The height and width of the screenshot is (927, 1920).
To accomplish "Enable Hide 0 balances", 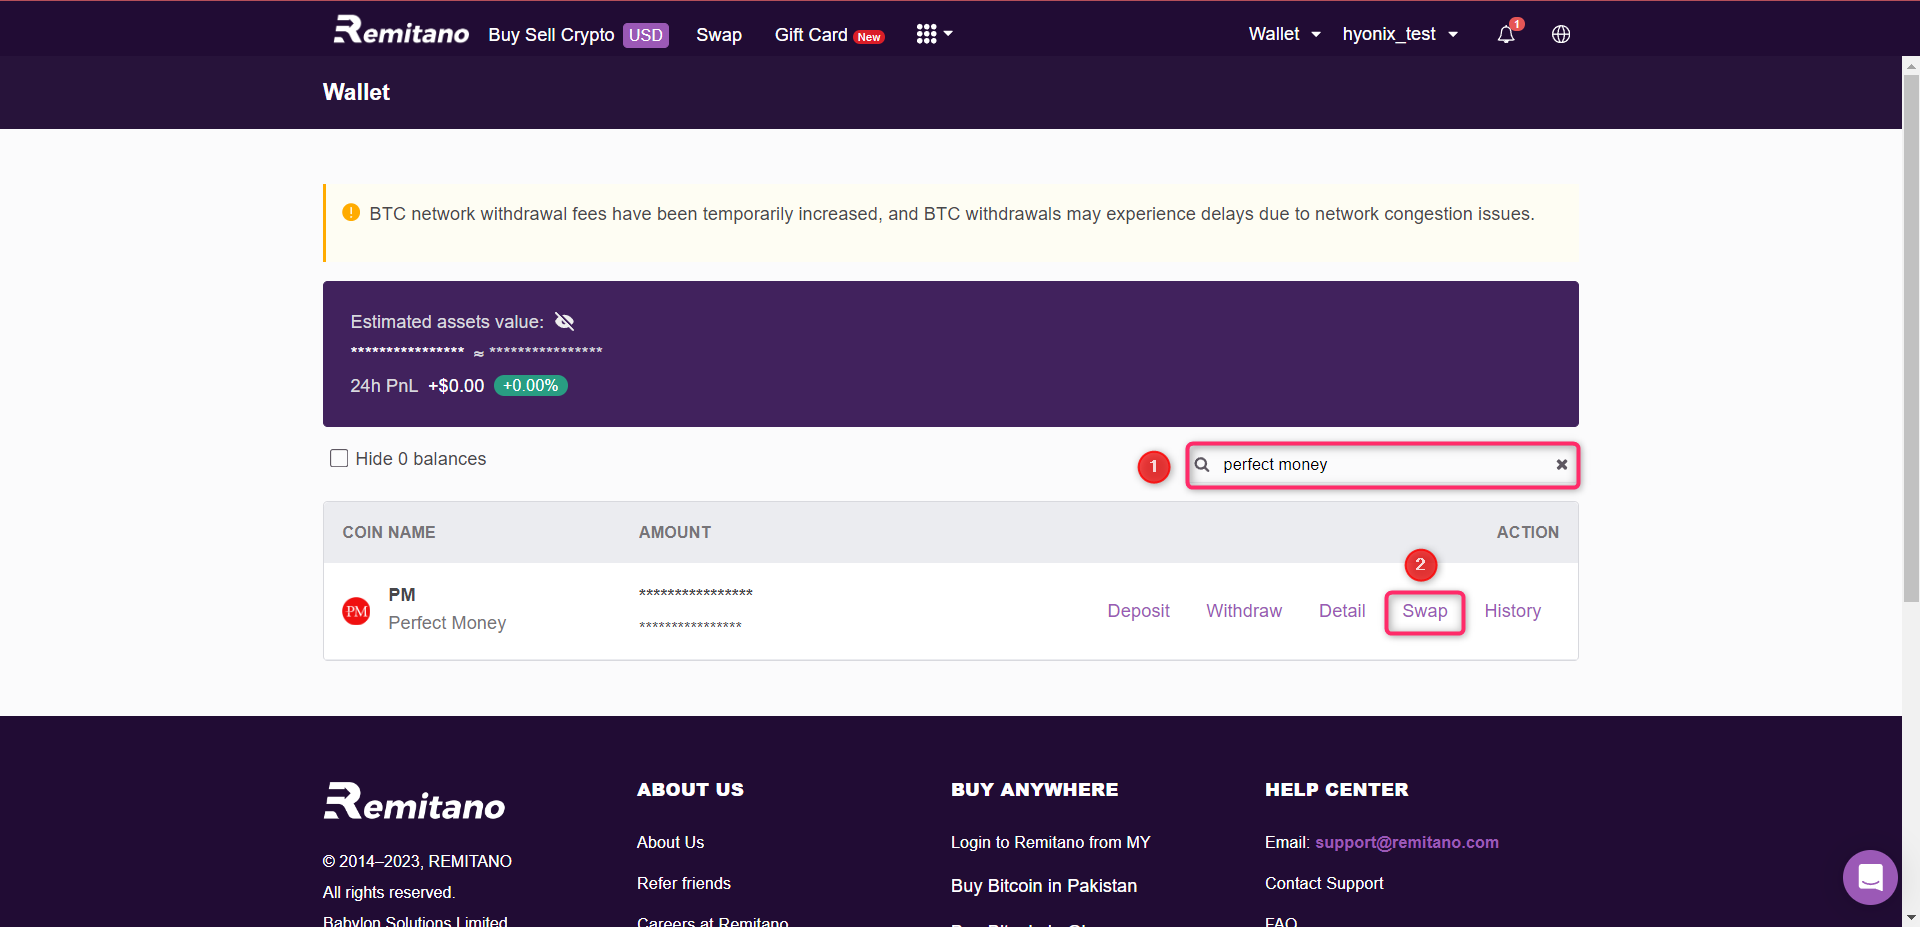I will [339, 458].
